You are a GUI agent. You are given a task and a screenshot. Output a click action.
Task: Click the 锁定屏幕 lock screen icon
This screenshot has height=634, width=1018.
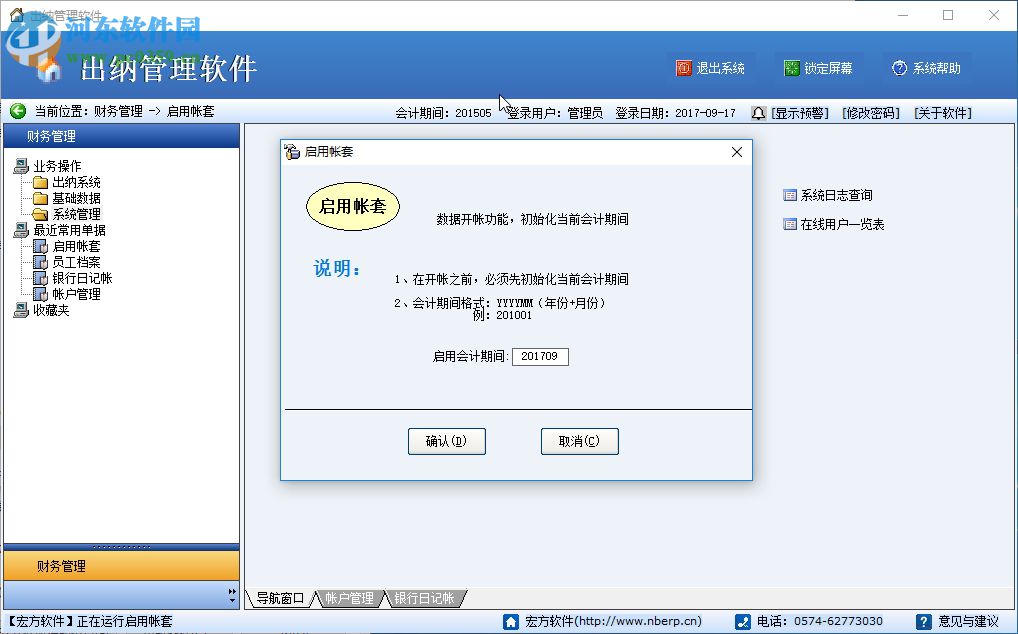click(x=790, y=66)
